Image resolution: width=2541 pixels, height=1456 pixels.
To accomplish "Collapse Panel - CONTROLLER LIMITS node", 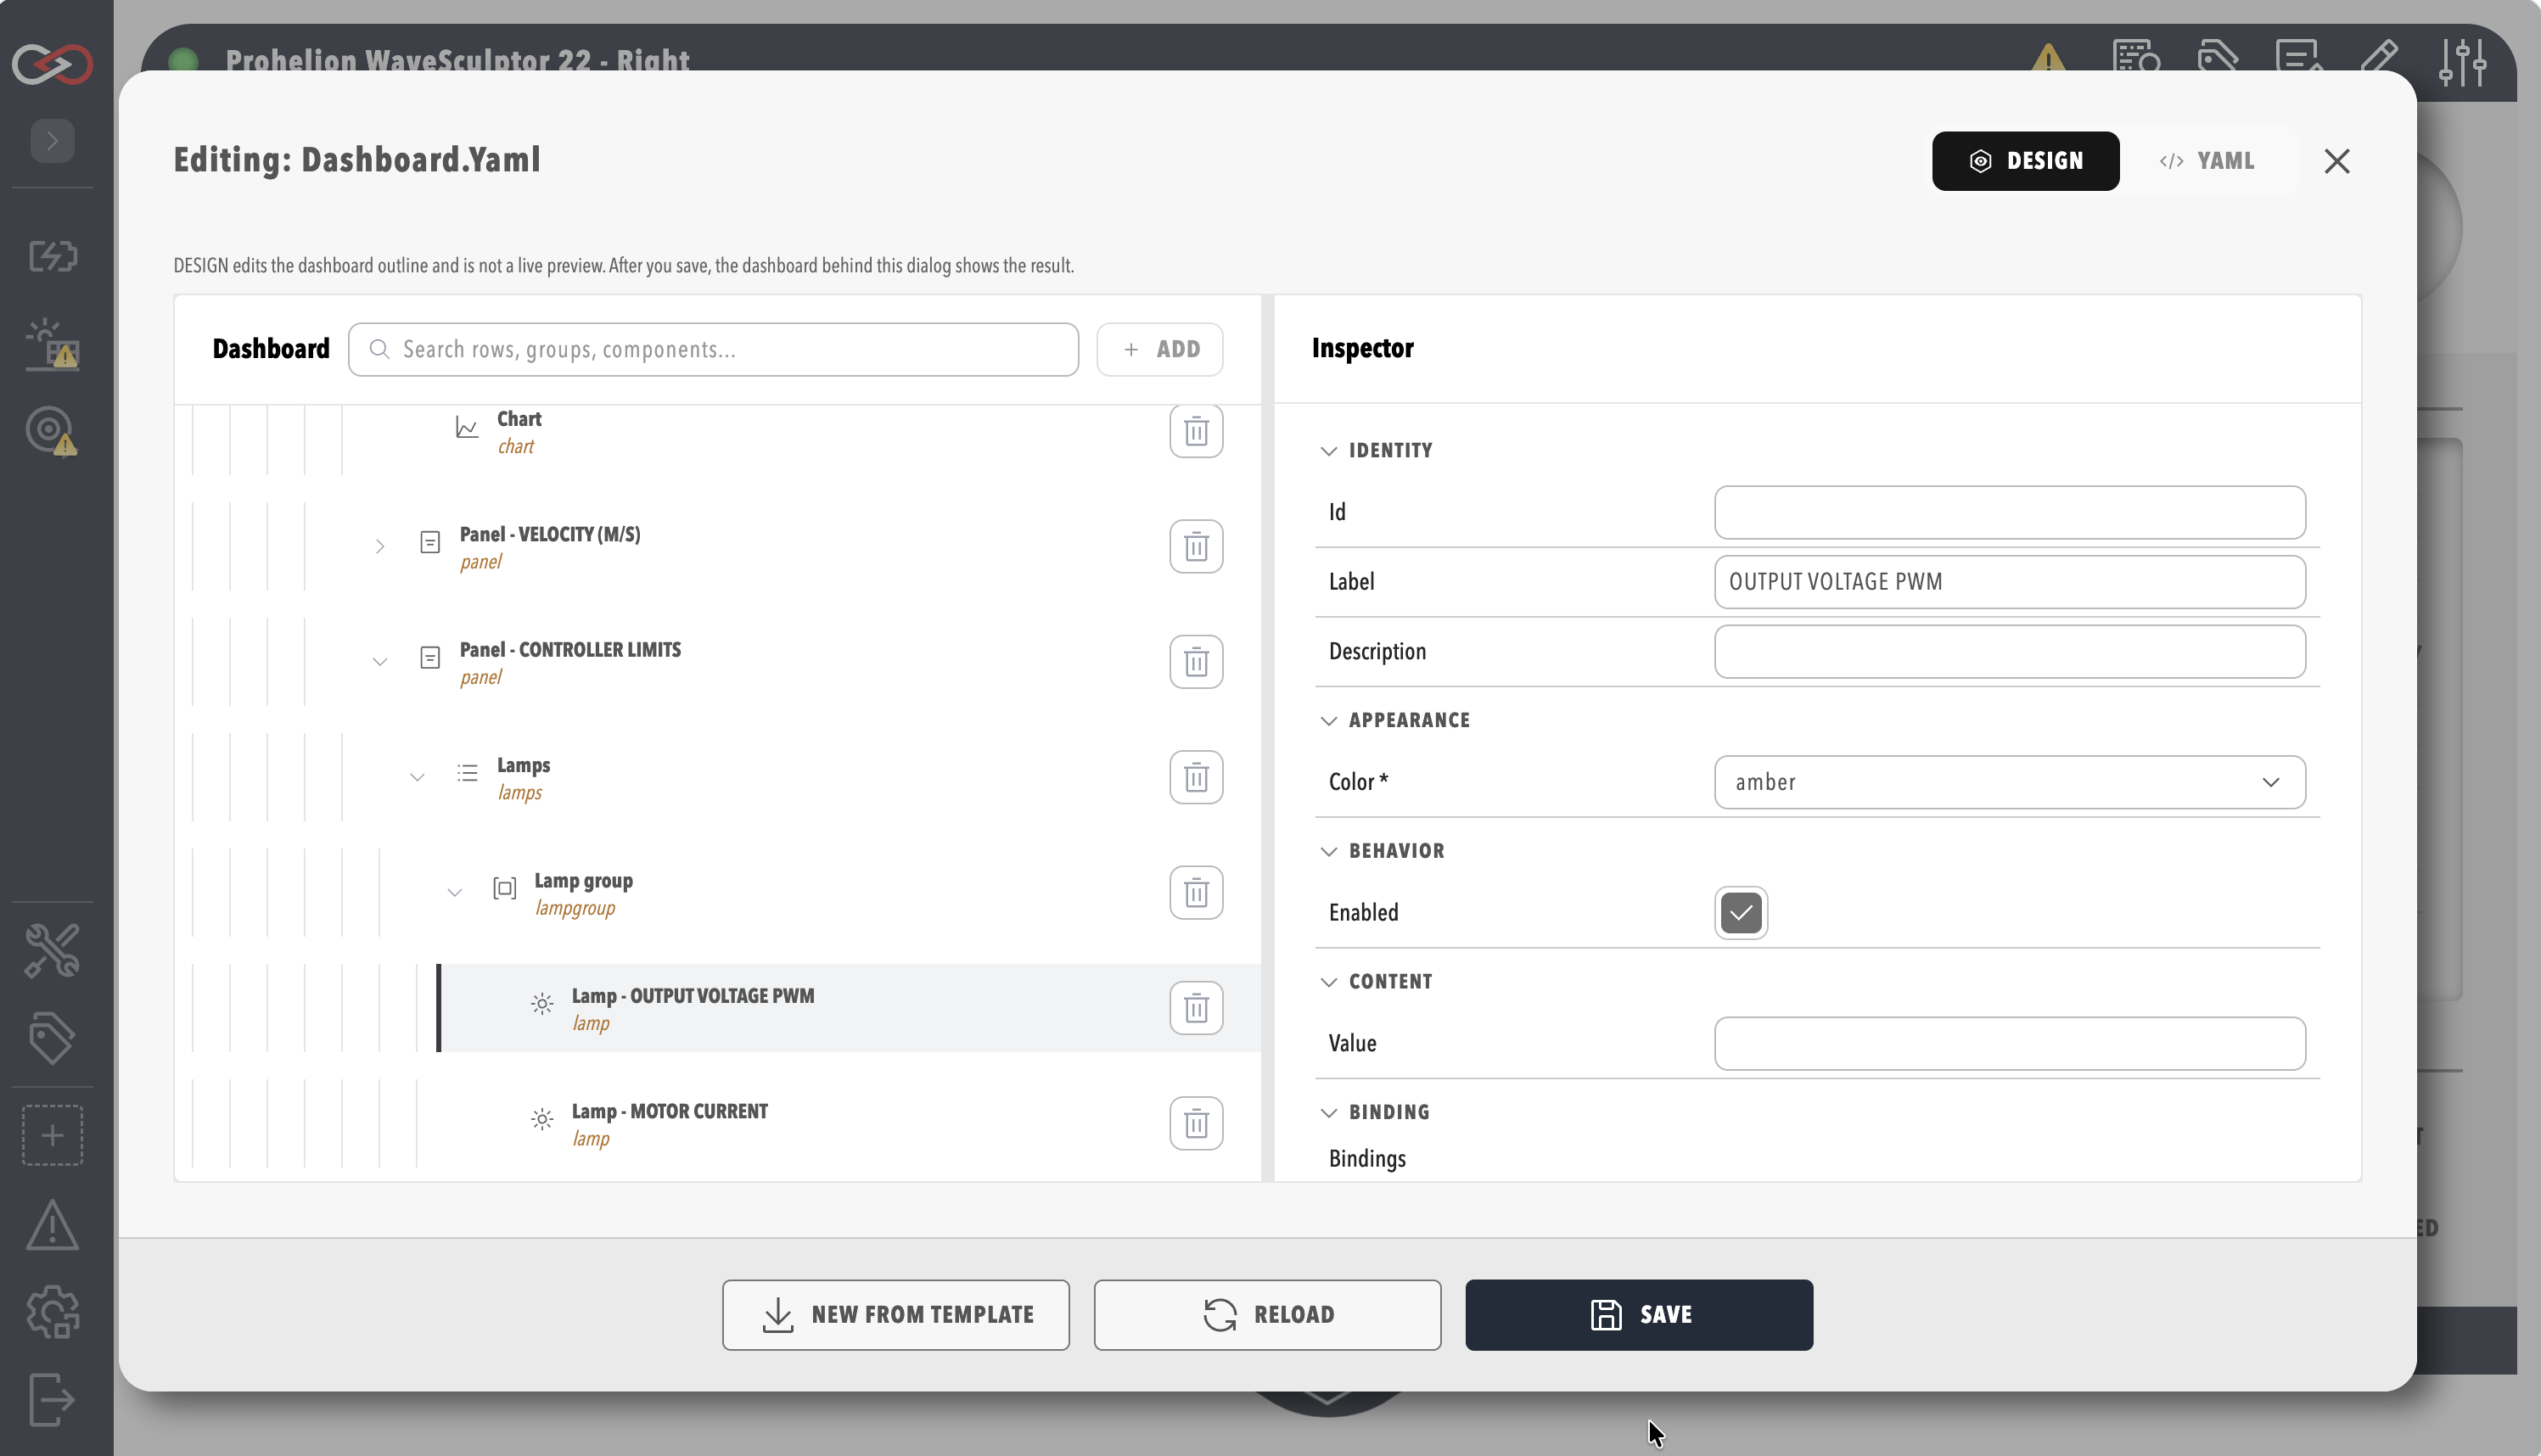I will tap(380, 661).
